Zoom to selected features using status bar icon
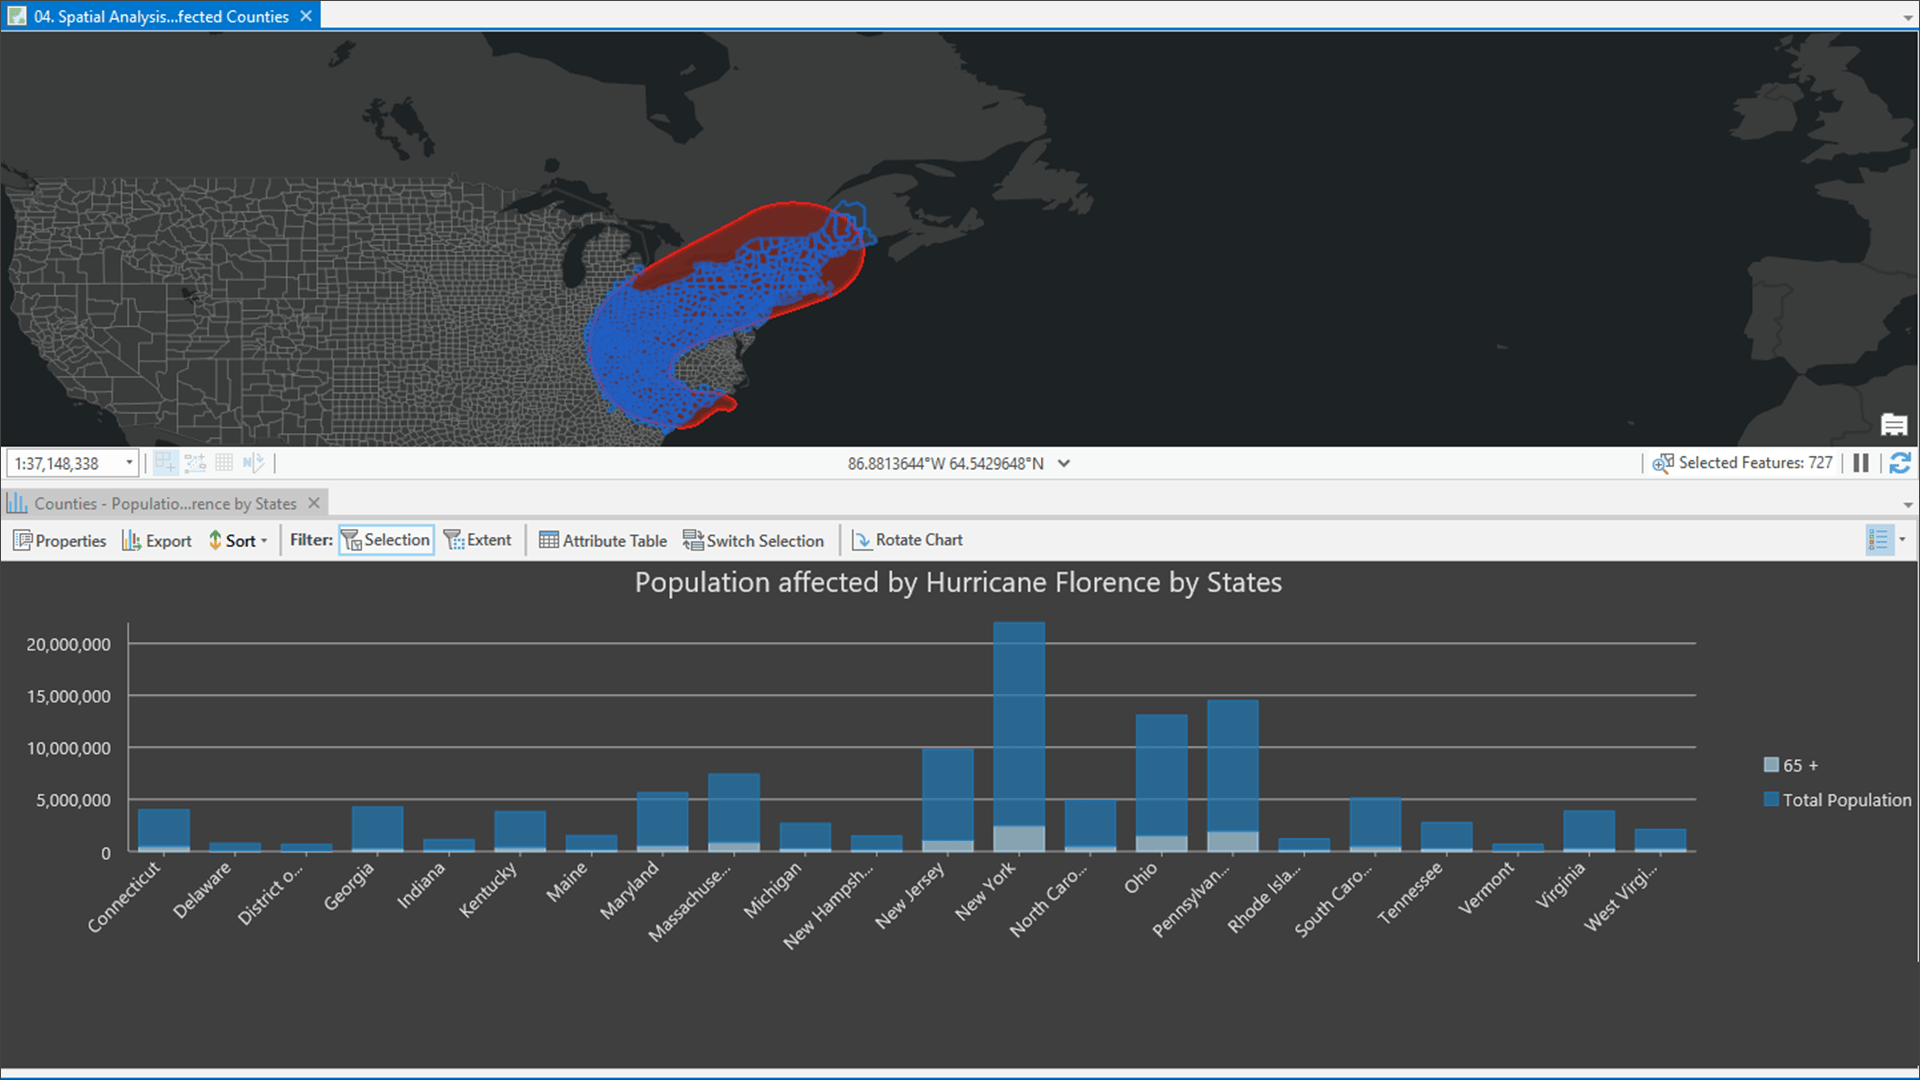This screenshot has height=1080, width=1920. point(1662,463)
